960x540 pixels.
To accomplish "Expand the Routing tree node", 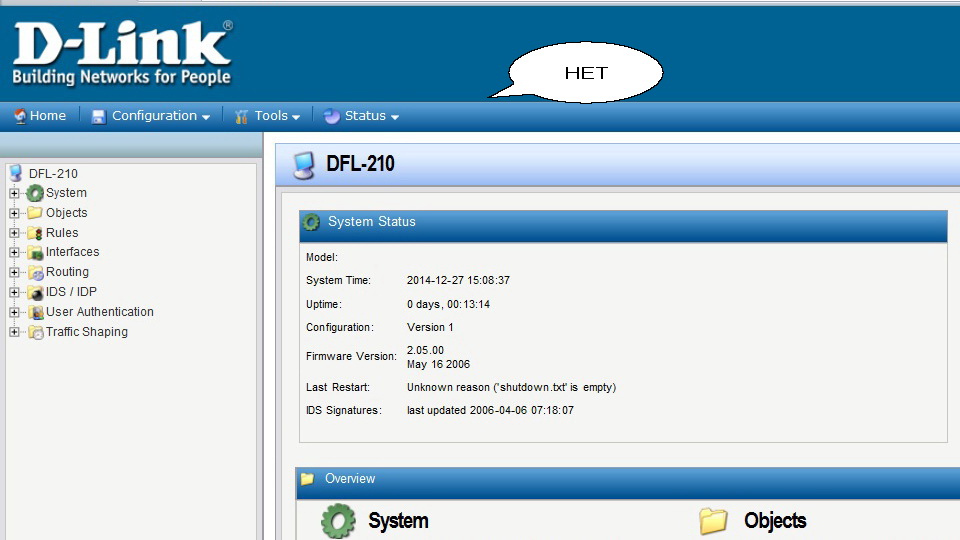I will coord(14,272).
